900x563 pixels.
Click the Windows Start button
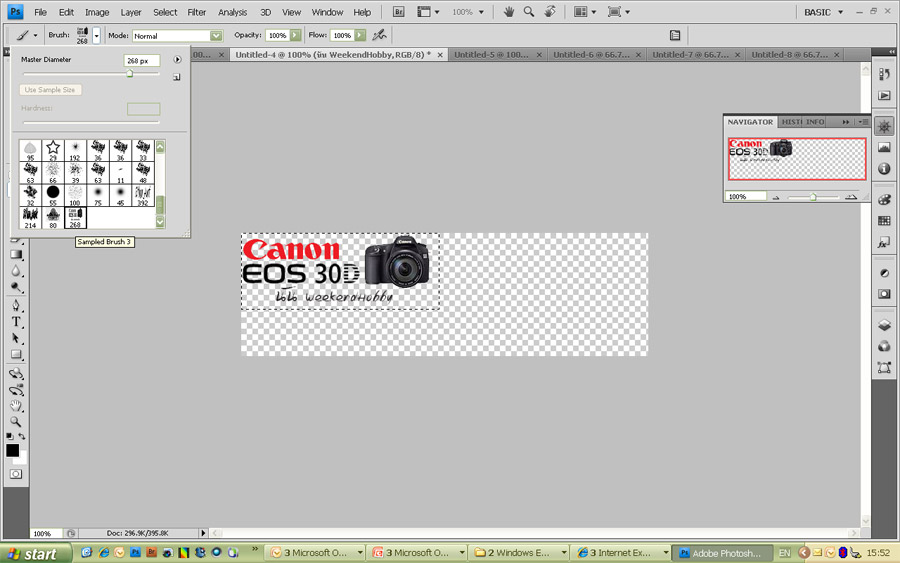coord(35,552)
